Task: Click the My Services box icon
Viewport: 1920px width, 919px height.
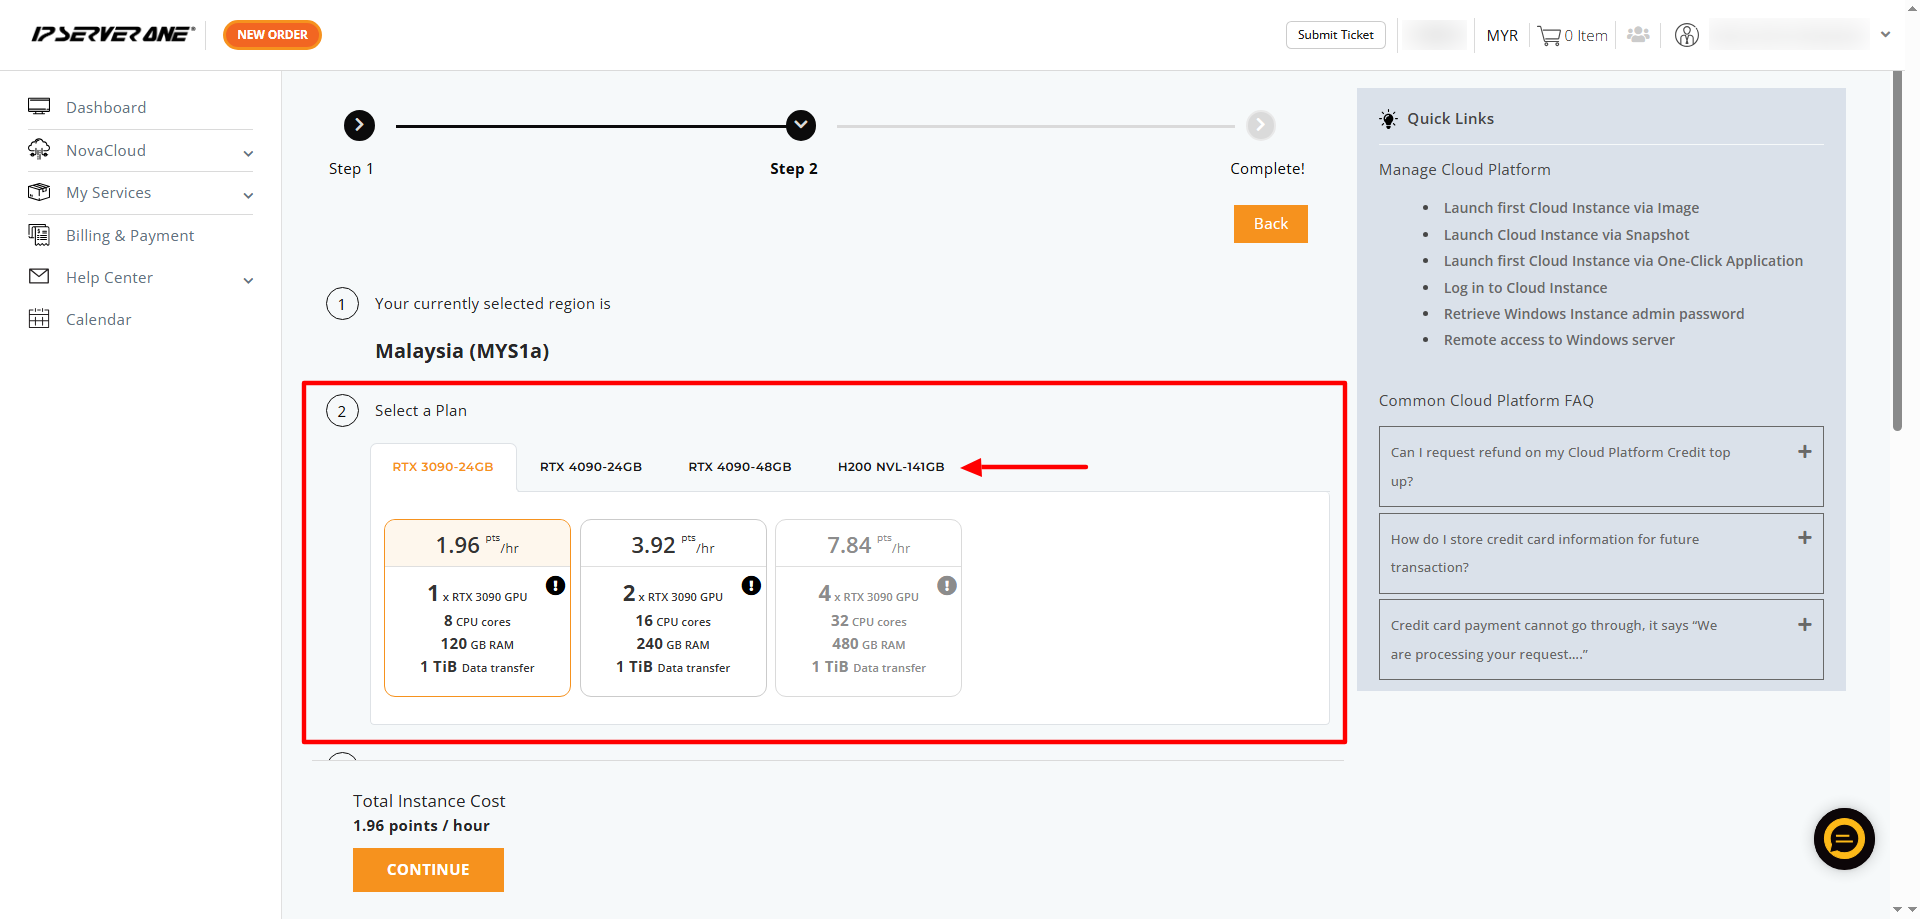Action: (39, 192)
